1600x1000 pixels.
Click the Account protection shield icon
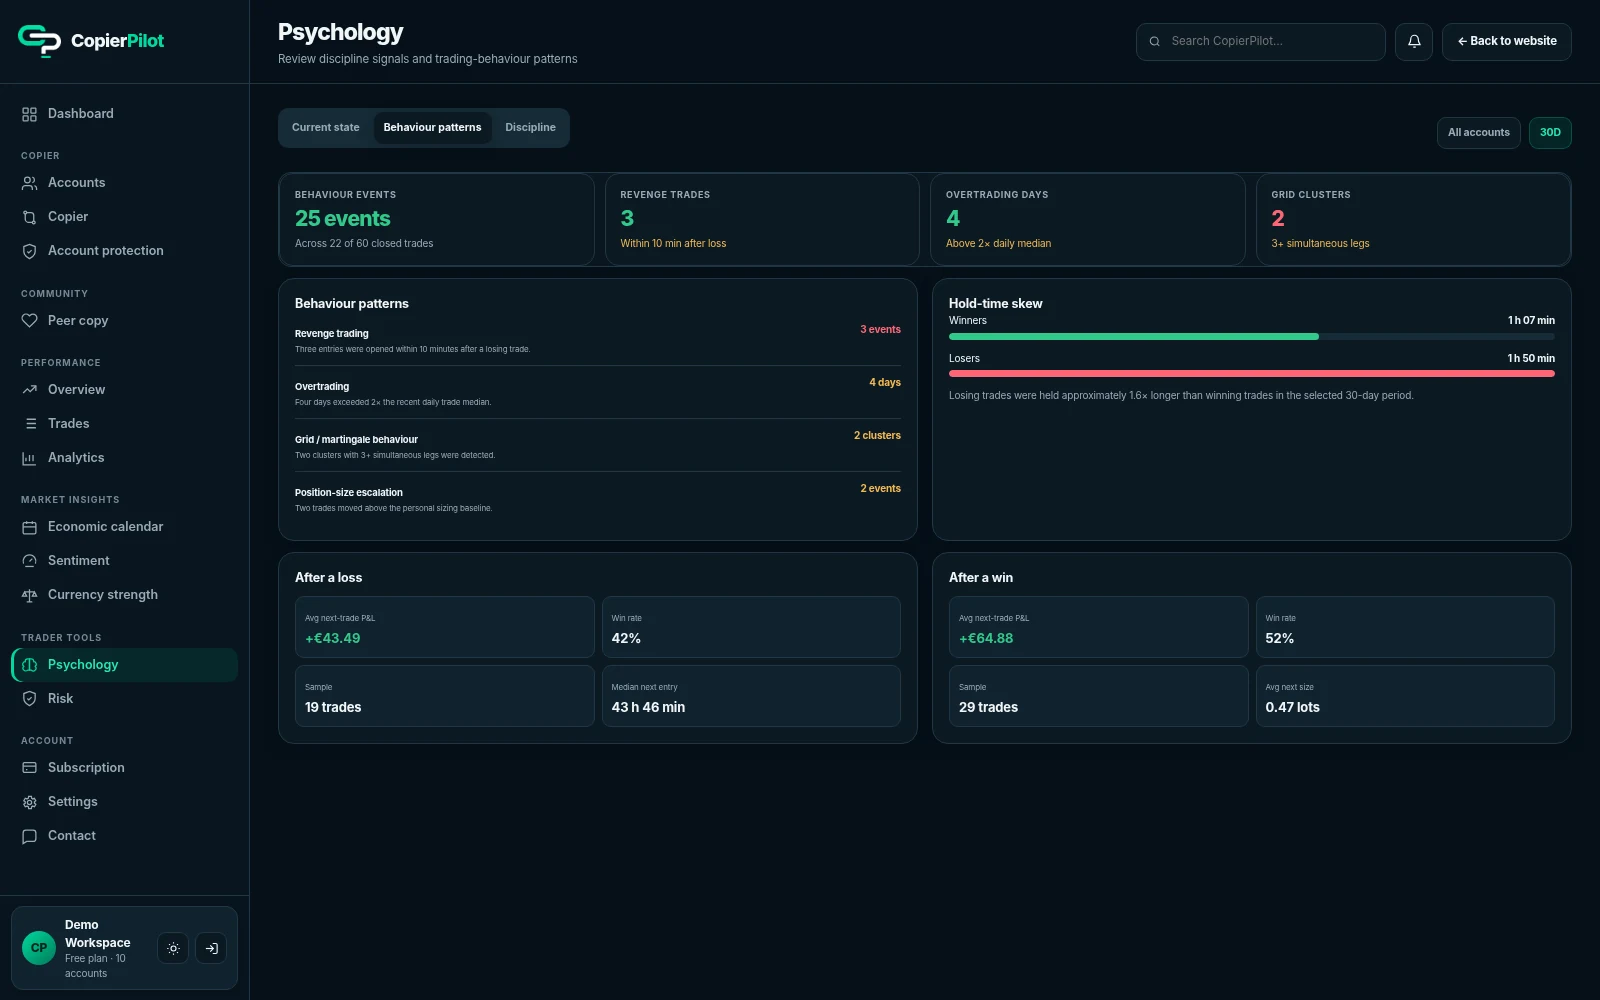tap(29, 251)
